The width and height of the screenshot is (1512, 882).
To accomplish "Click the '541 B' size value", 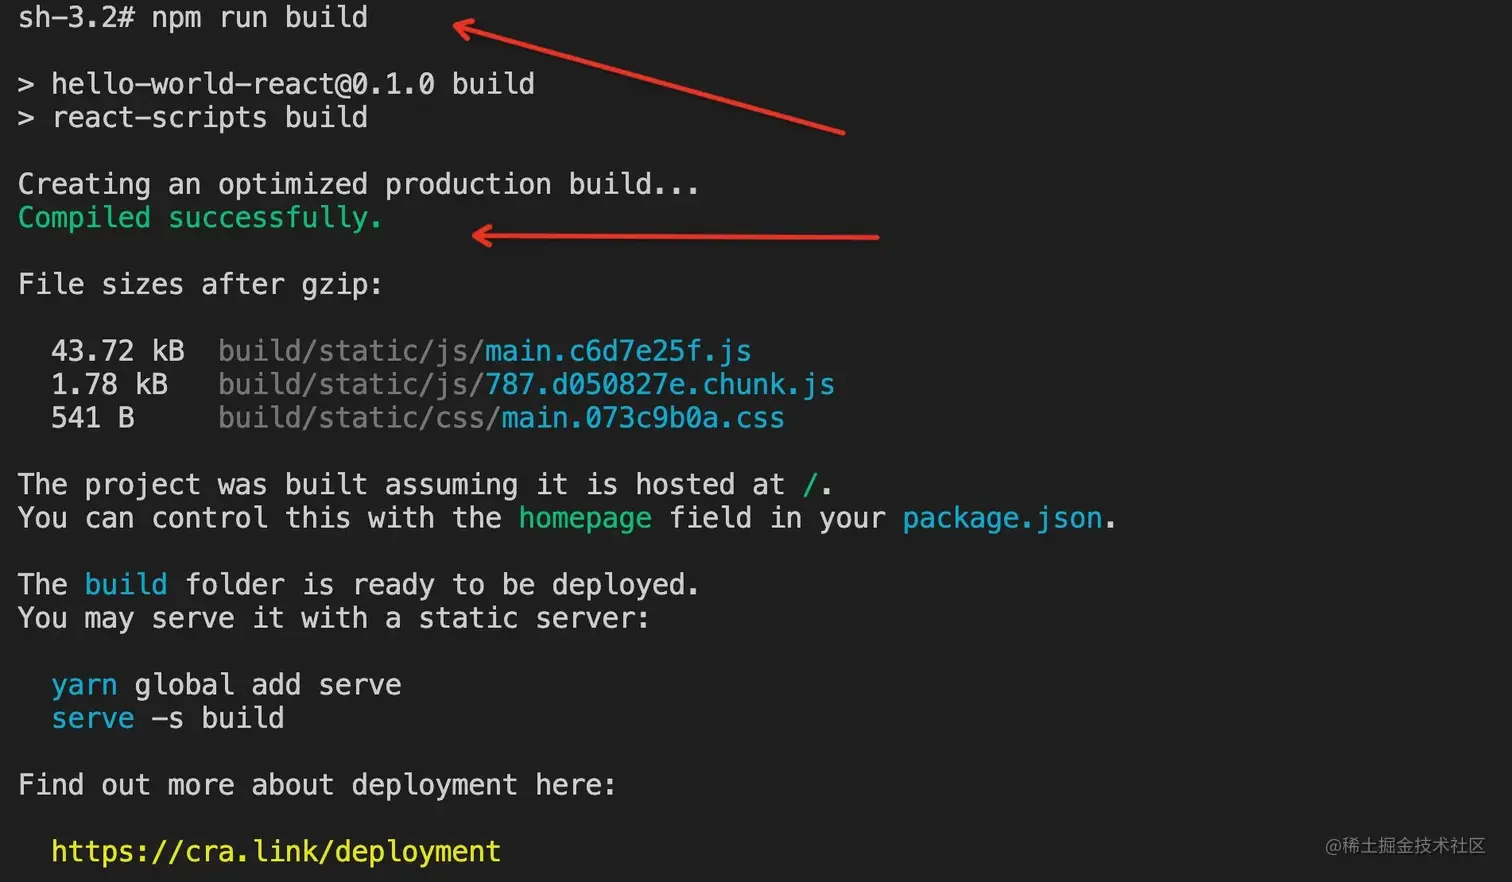I will point(93,418).
